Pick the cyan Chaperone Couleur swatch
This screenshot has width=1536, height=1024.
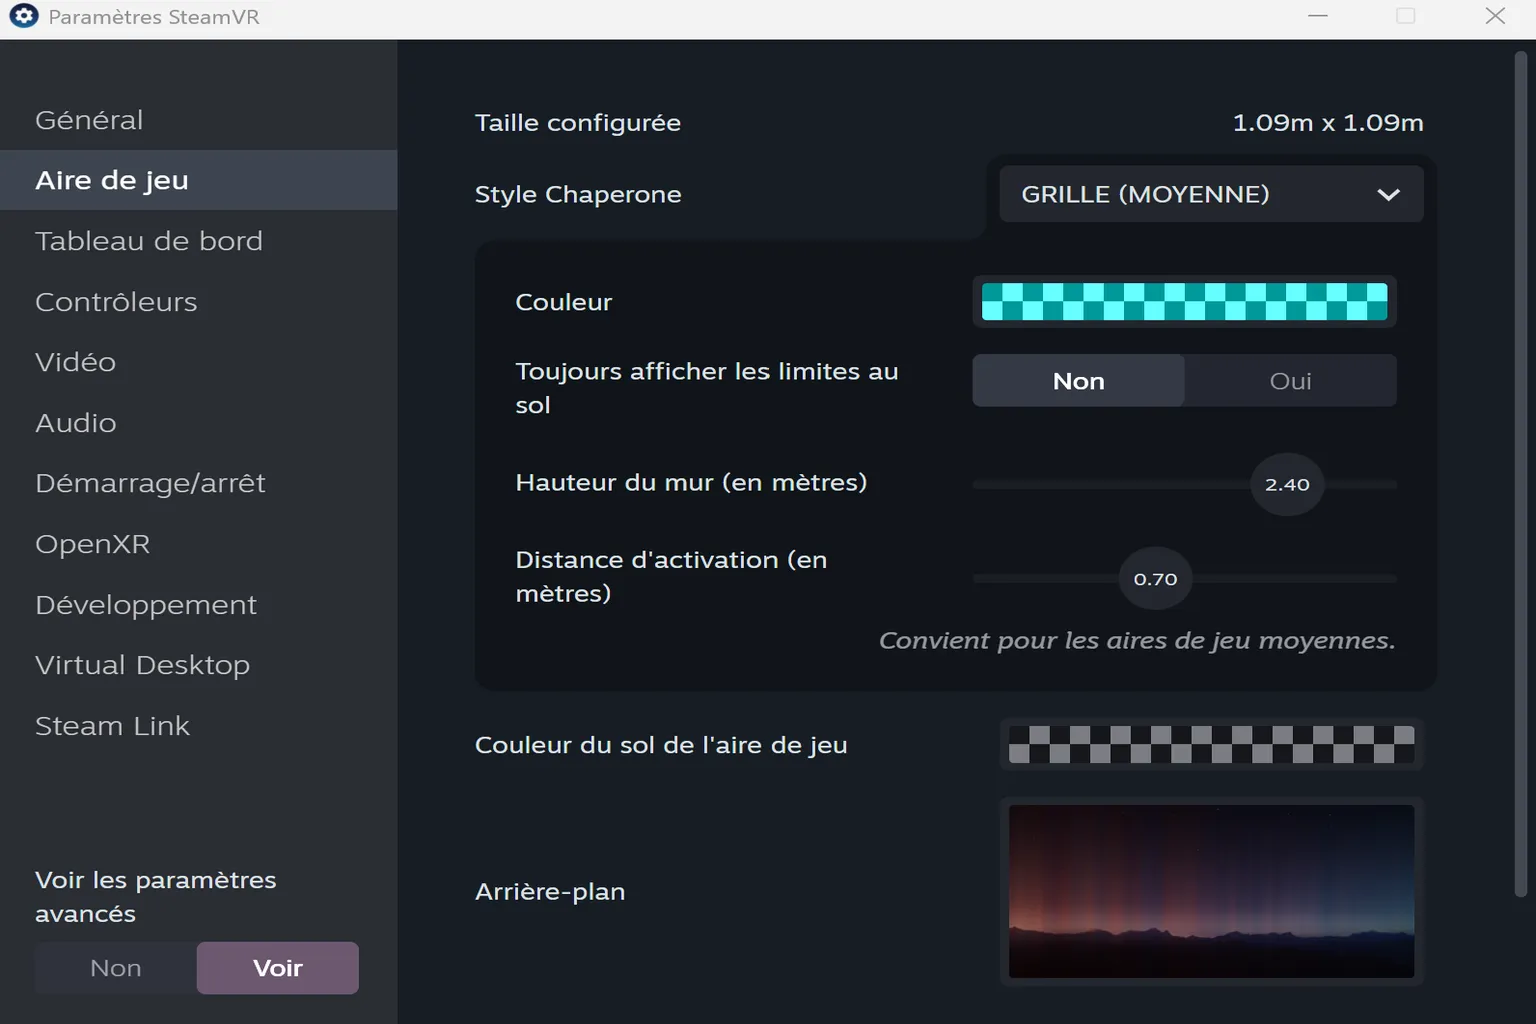pyautogui.click(x=1184, y=301)
